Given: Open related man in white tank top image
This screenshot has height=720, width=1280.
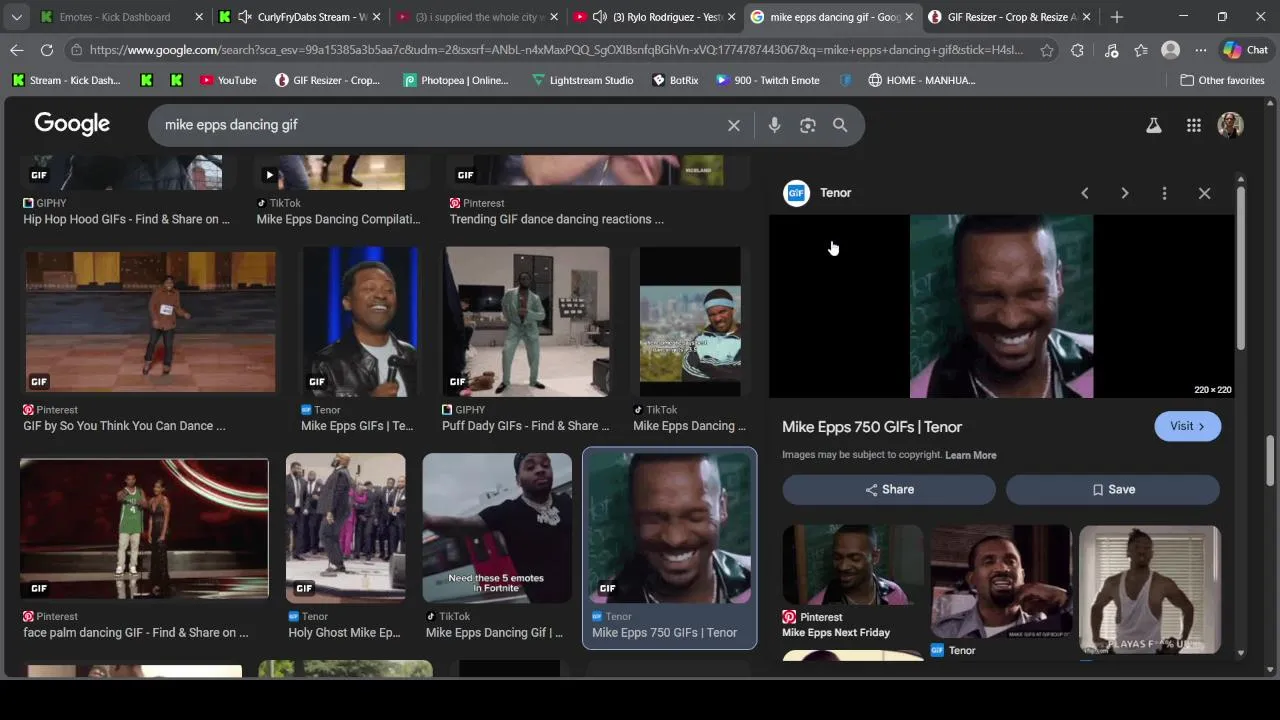Looking at the screenshot, I should (1150, 590).
